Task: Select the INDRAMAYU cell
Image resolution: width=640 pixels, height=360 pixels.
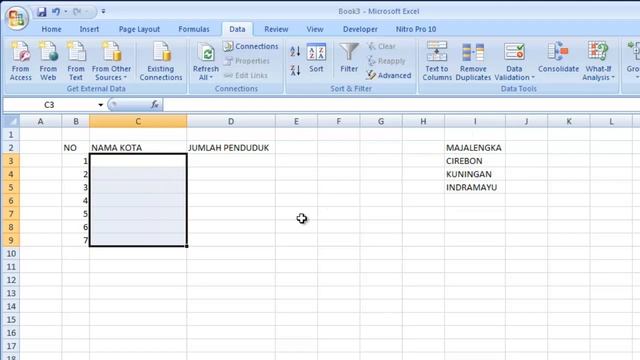Action: 475,187
